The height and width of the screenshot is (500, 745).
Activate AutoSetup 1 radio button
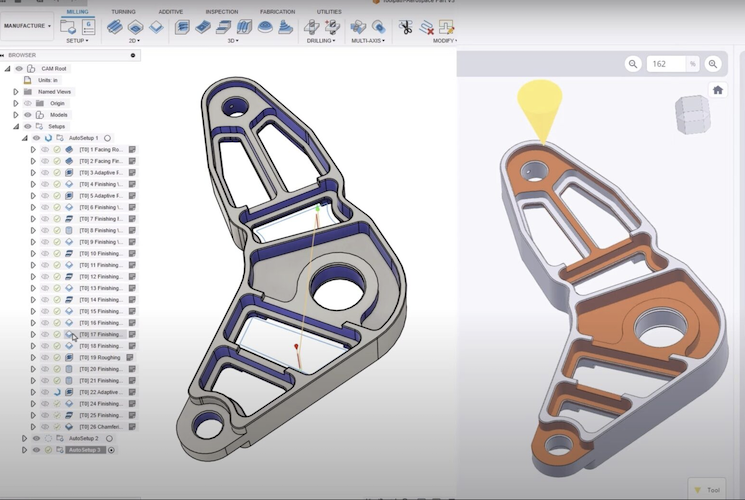tap(107, 138)
